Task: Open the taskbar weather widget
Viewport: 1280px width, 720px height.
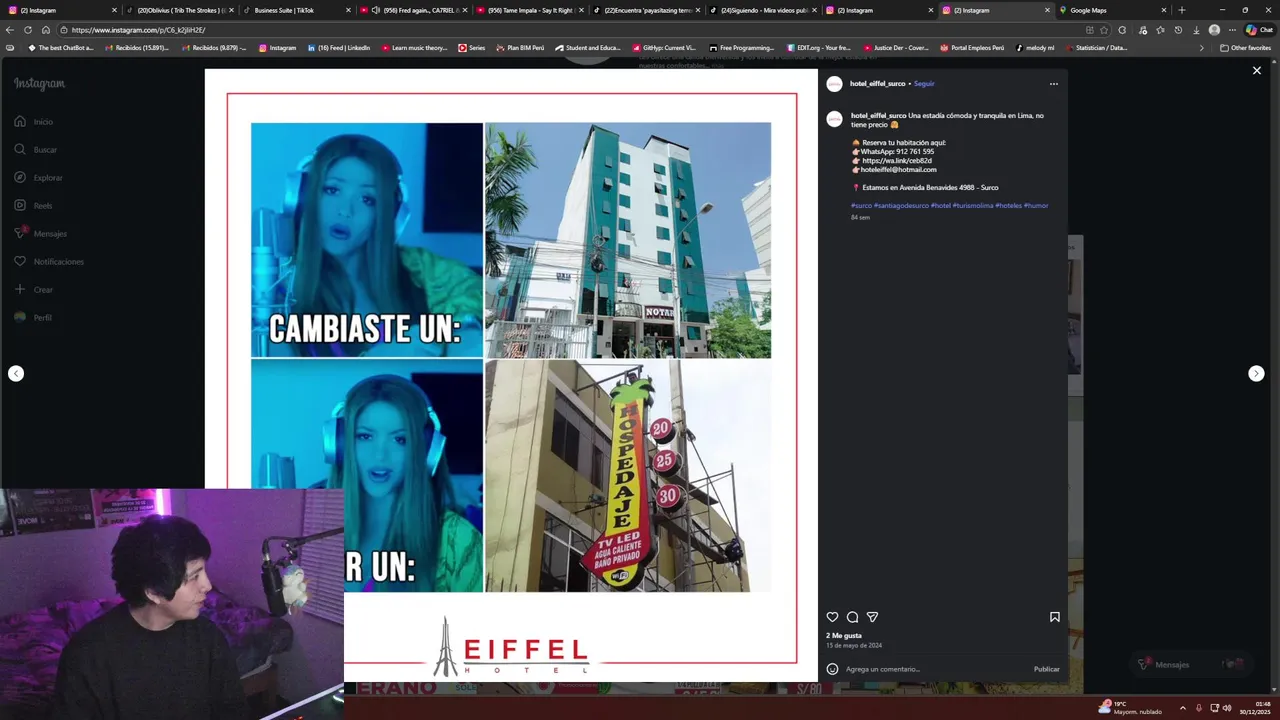Action: point(1130,707)
